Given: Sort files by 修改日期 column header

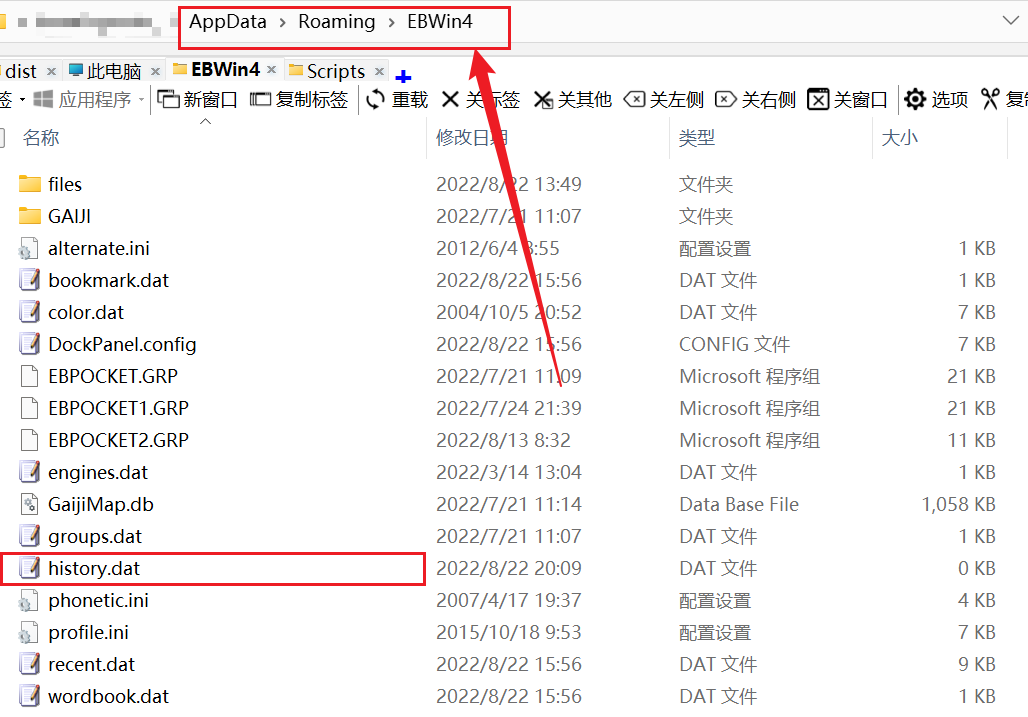Looking at the screenshot, I should 471,138.
